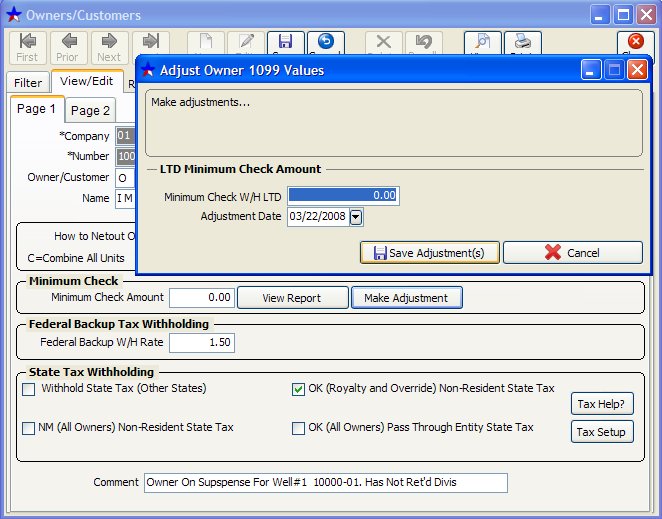
Task: Click the Recall undo arrow toolbar icon
Action: pyautogui.click(x=424, y=43)
